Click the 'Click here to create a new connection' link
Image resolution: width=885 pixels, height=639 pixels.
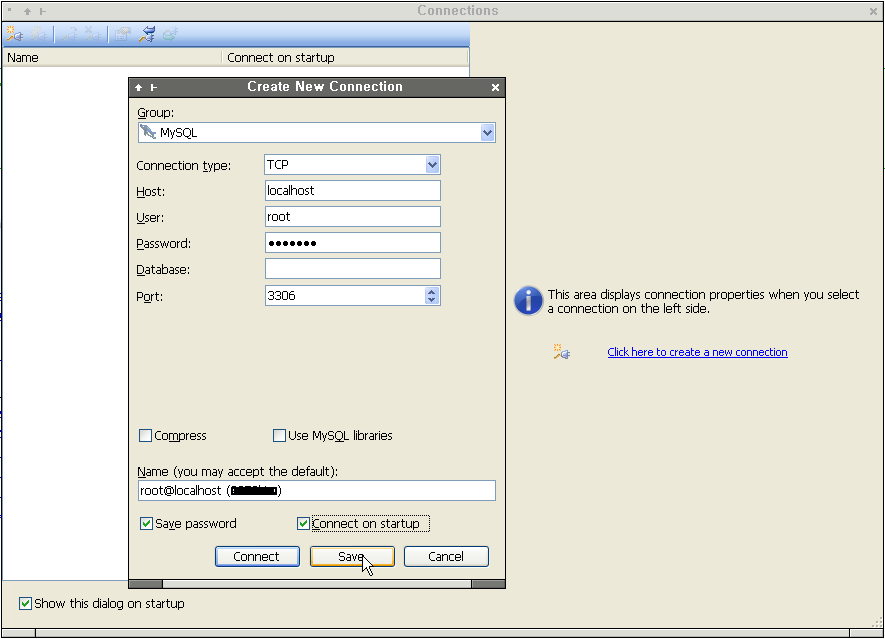click(x=697, y=352)
